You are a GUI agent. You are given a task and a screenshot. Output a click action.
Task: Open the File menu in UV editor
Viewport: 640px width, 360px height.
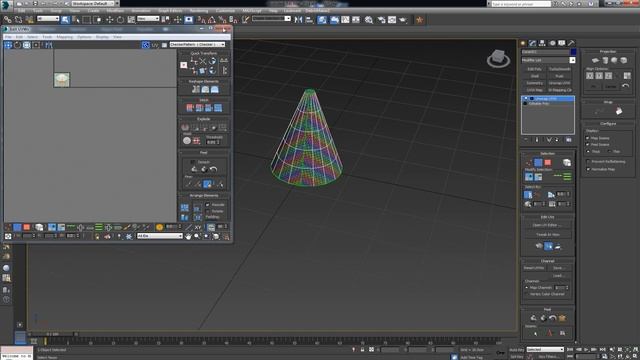tap(8, 37)
